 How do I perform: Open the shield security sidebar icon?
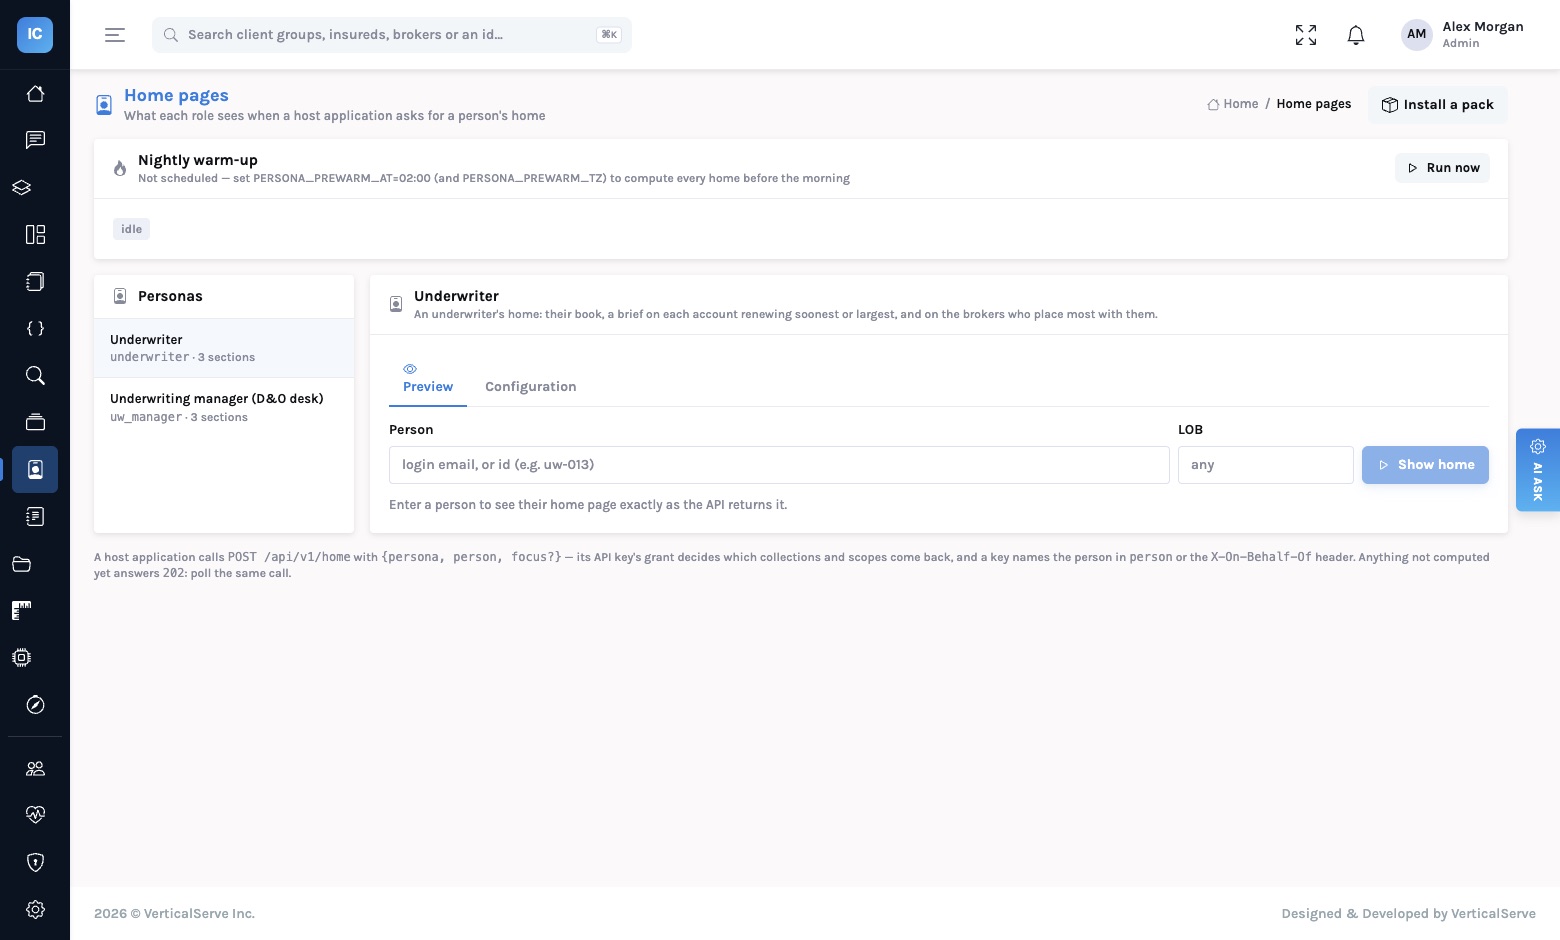(35, 862)
